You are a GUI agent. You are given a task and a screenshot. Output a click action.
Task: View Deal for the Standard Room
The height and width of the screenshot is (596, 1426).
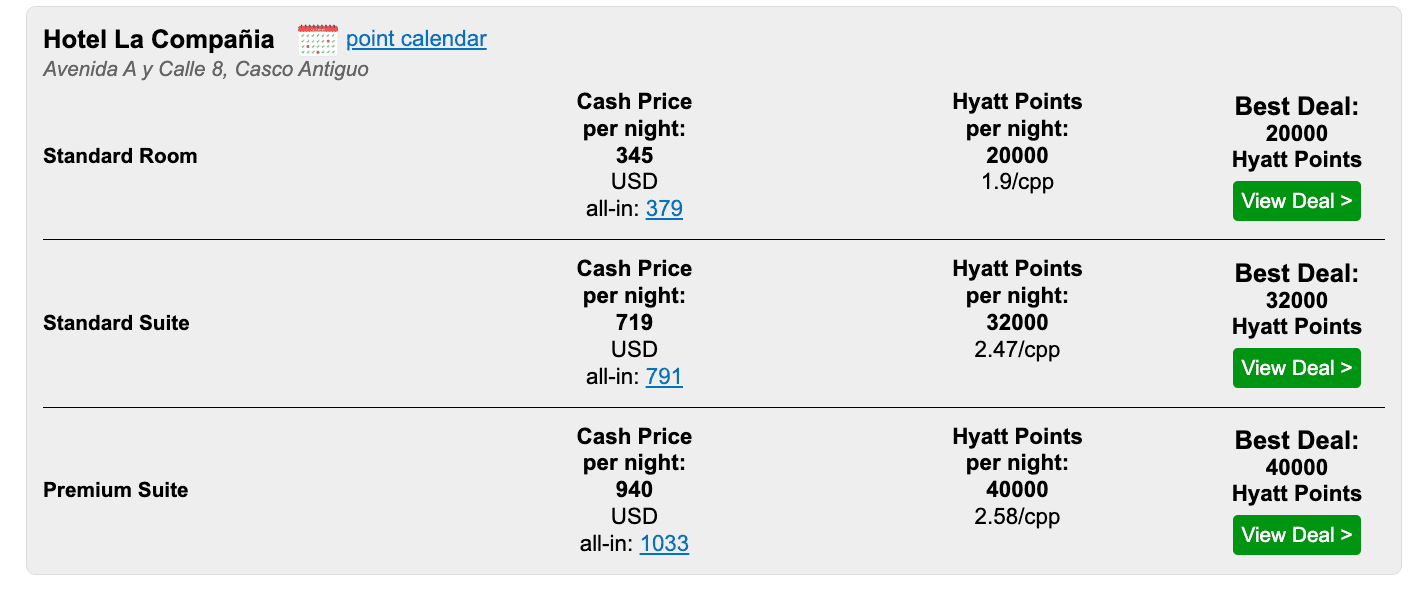[x=1296, y=201]
